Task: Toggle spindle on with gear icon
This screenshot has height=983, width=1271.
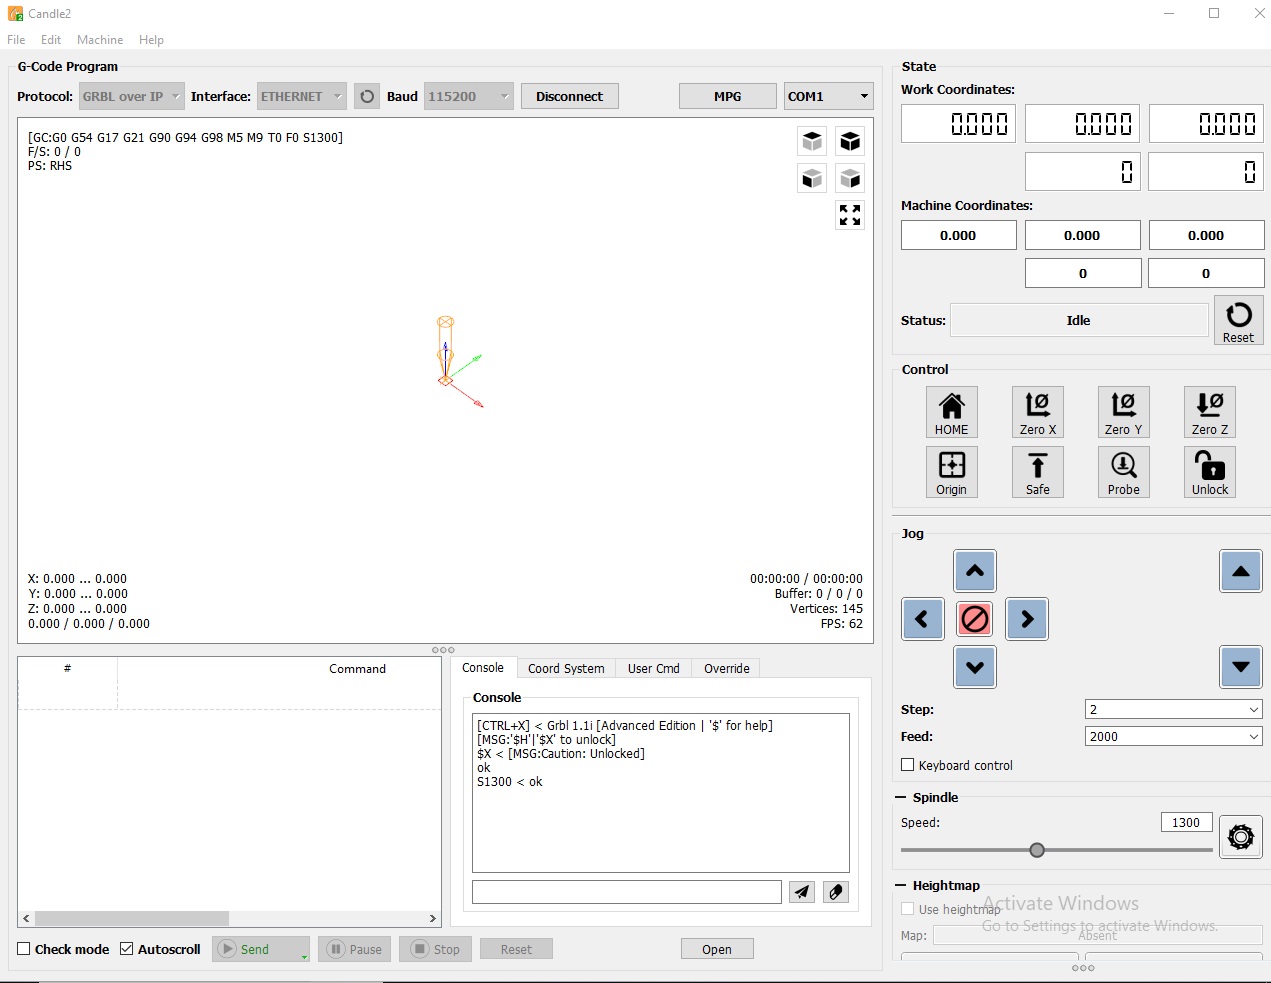Action: [x=1240, y=836]
